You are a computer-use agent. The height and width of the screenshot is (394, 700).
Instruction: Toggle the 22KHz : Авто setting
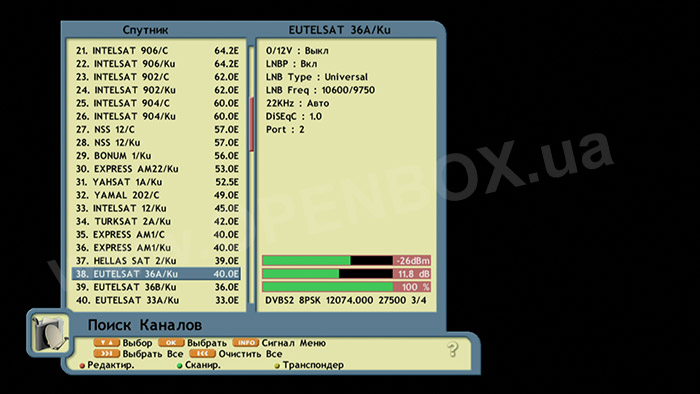[298, 103]
